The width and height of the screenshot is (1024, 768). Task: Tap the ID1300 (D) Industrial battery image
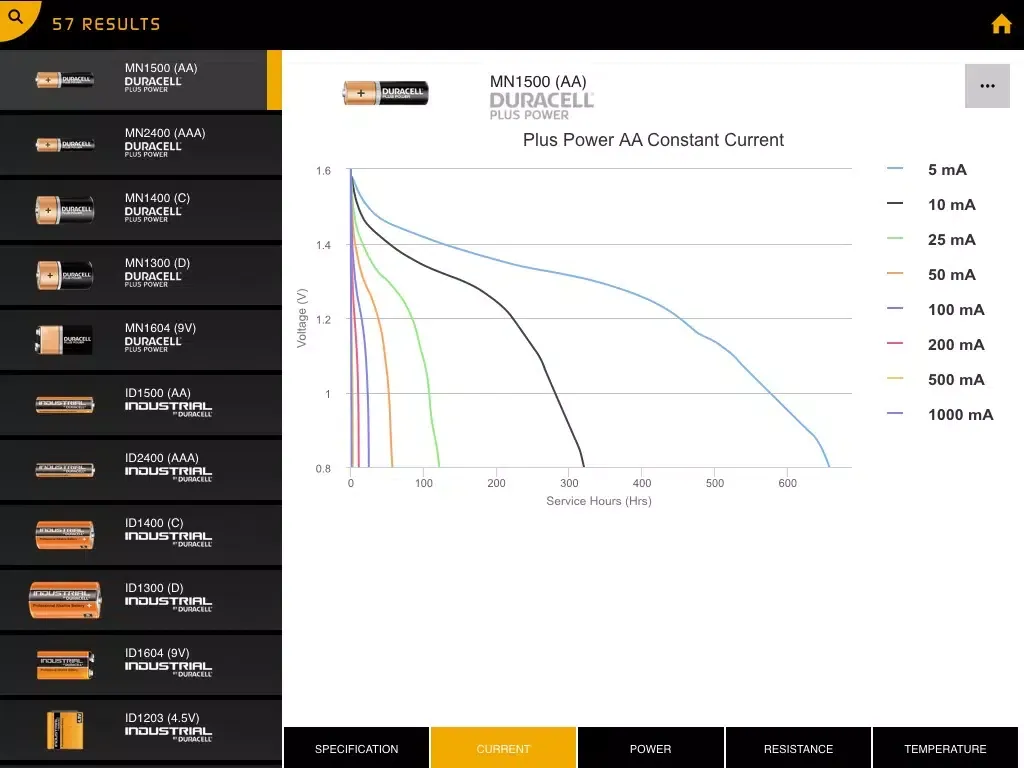[x=65, y=600]
